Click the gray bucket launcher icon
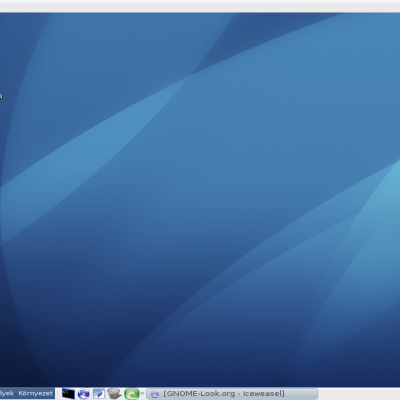Screen dimensions: 400x400 point(114,394)
